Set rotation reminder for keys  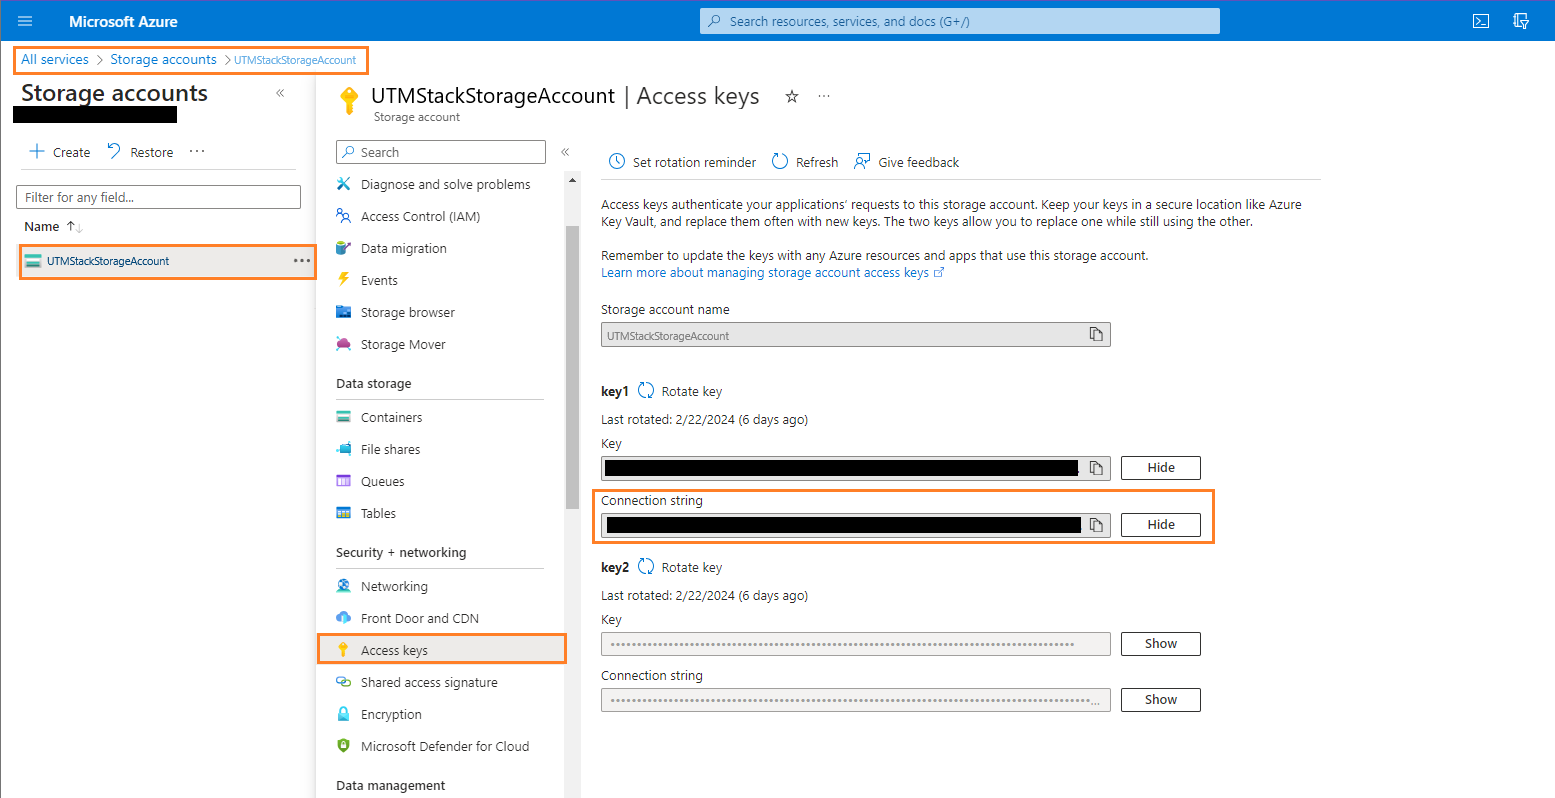point(684,162)
